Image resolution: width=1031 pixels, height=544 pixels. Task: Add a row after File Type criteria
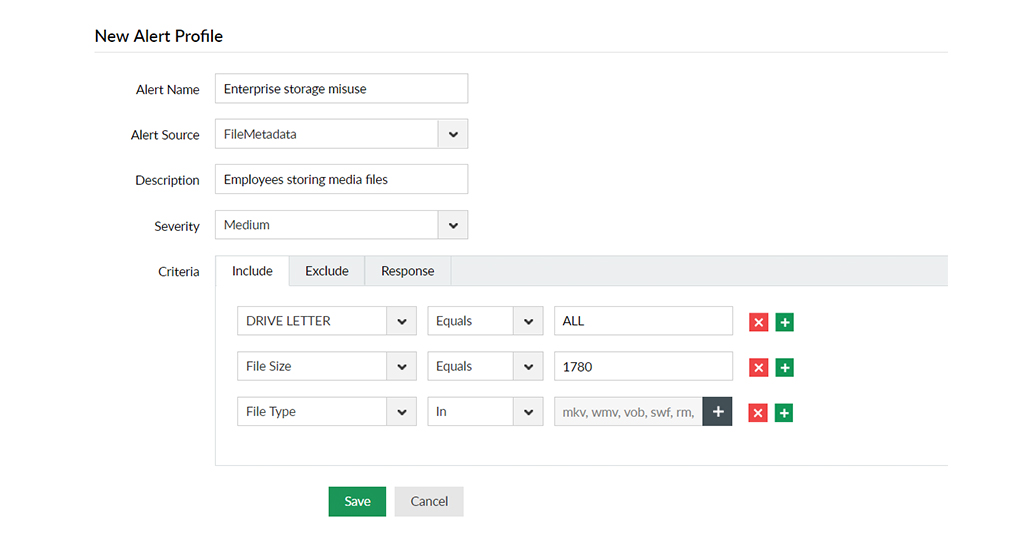coord(785,412)
